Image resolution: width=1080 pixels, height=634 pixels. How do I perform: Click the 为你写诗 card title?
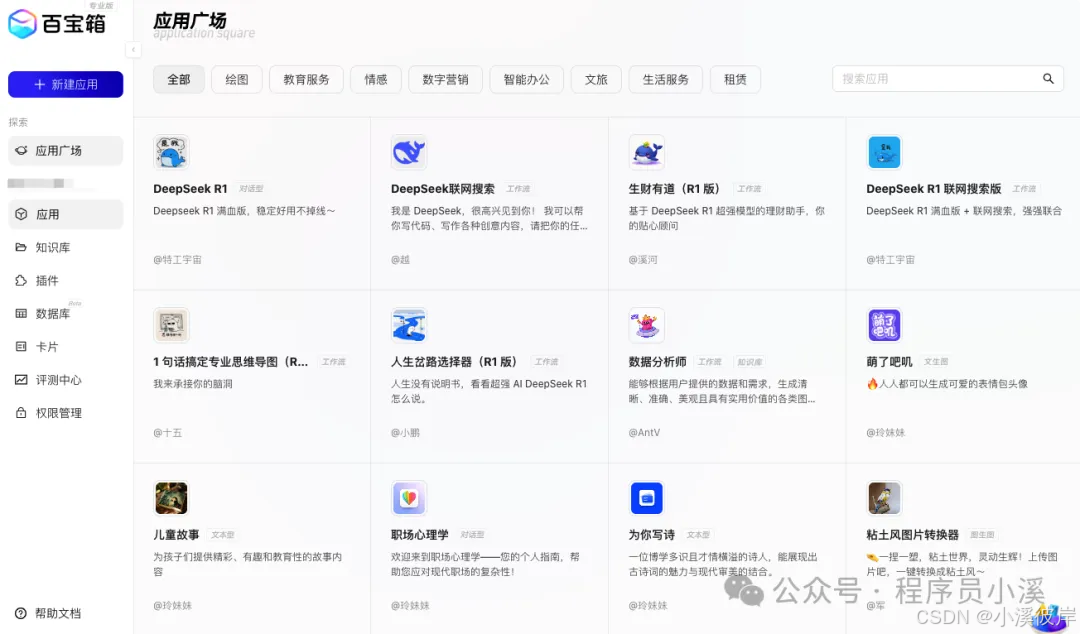(652, 535)
